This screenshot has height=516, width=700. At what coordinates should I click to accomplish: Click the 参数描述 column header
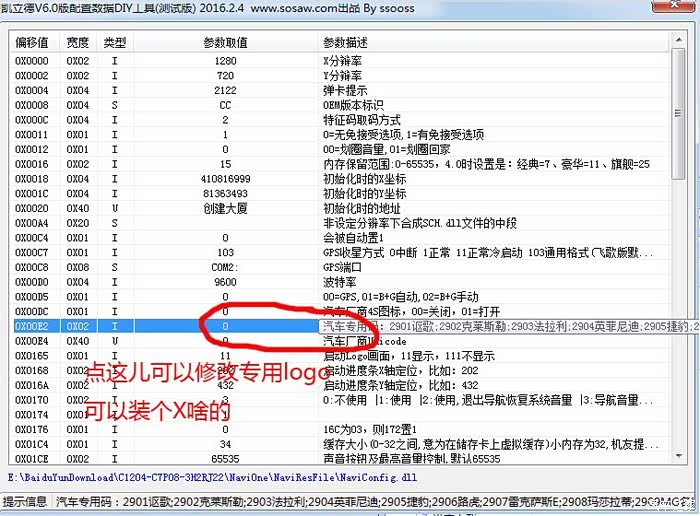(x=345, y=43)
